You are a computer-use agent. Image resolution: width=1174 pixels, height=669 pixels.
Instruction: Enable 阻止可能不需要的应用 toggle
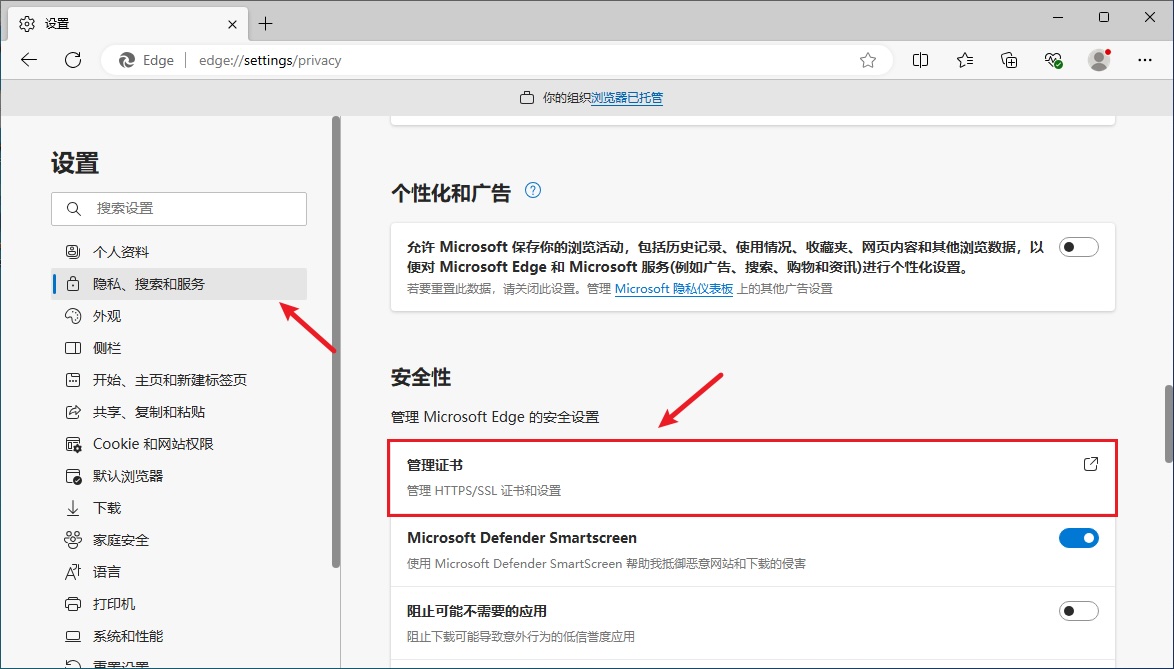click(x=1078, y=611)
